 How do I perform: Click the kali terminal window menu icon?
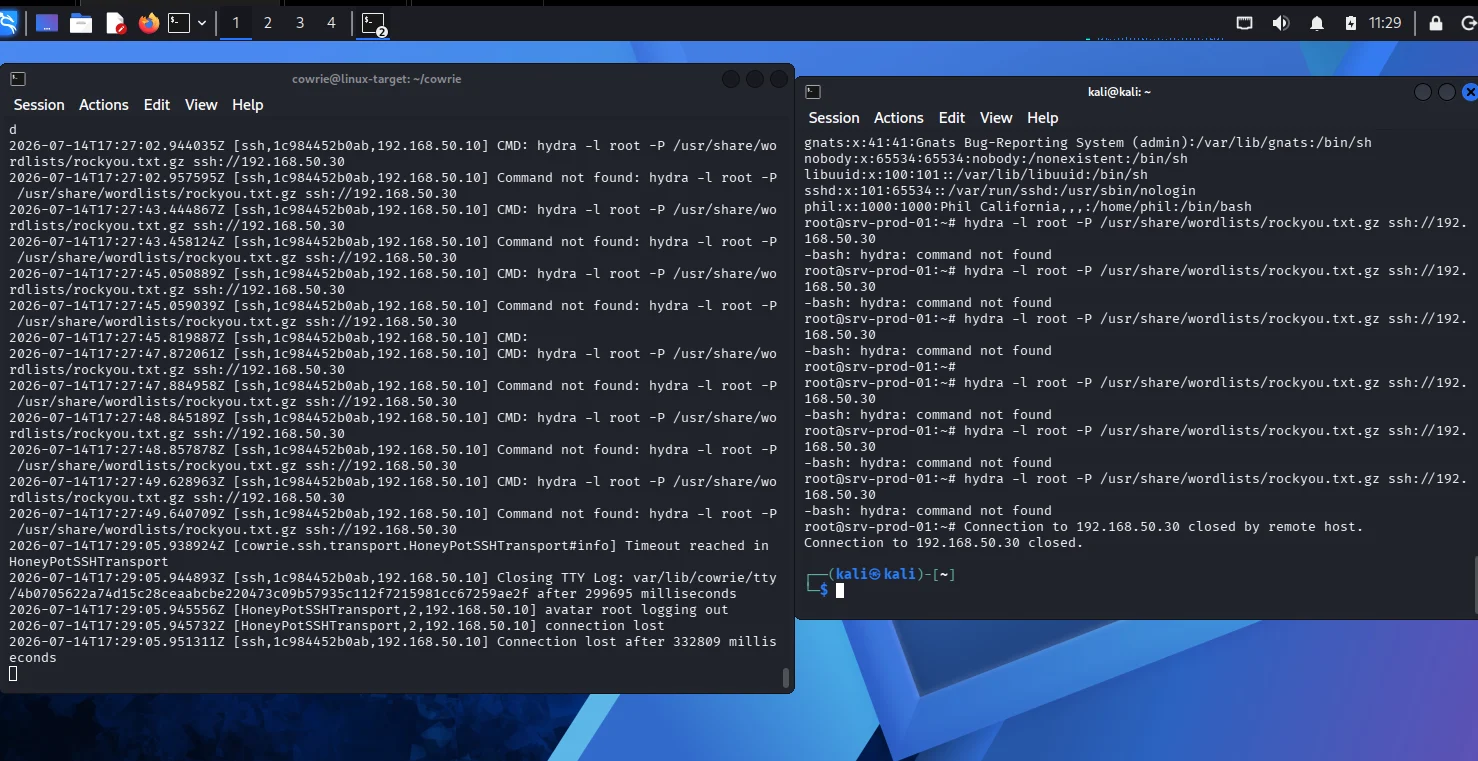coord(813,92)
